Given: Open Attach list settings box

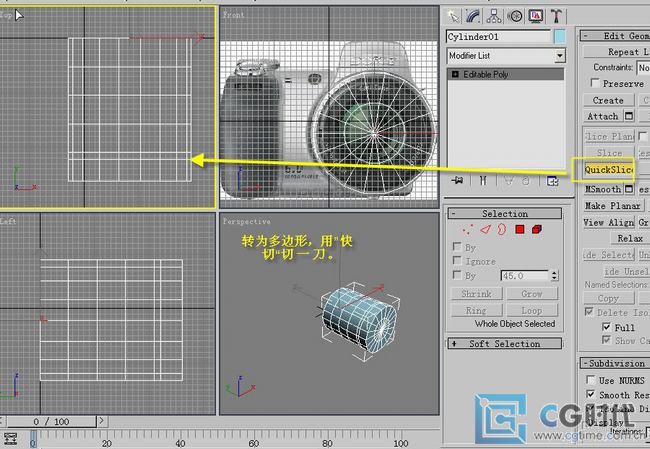Looking at the screenshot, I should point(629,116).
